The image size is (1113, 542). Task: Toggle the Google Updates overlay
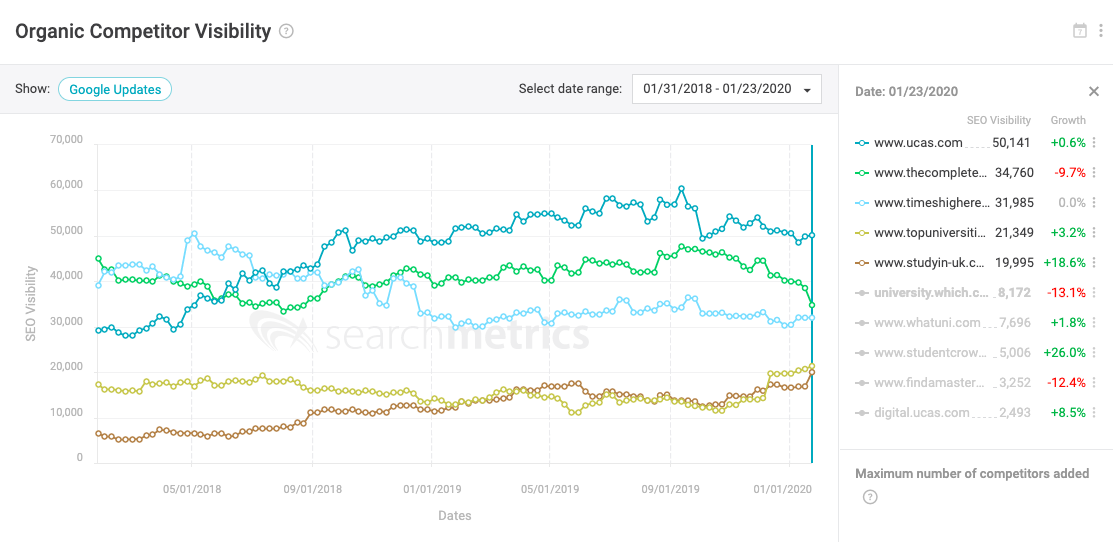click(x=115, y=89)
